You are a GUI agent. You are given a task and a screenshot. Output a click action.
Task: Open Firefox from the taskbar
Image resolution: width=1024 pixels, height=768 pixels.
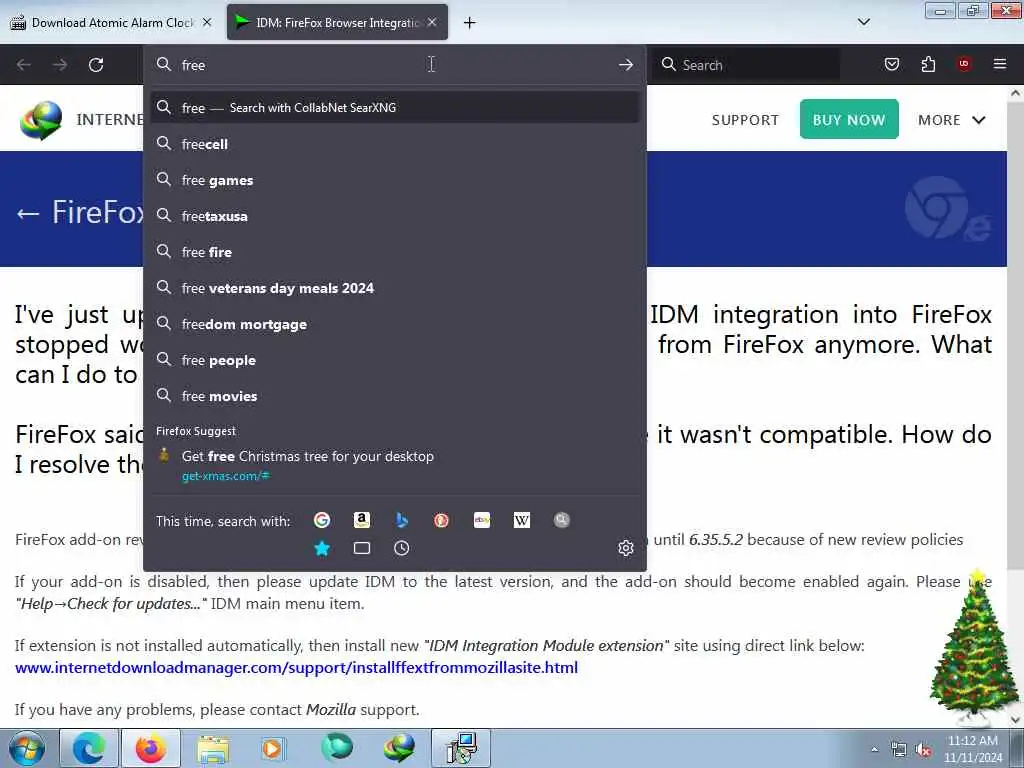(150, 748)
